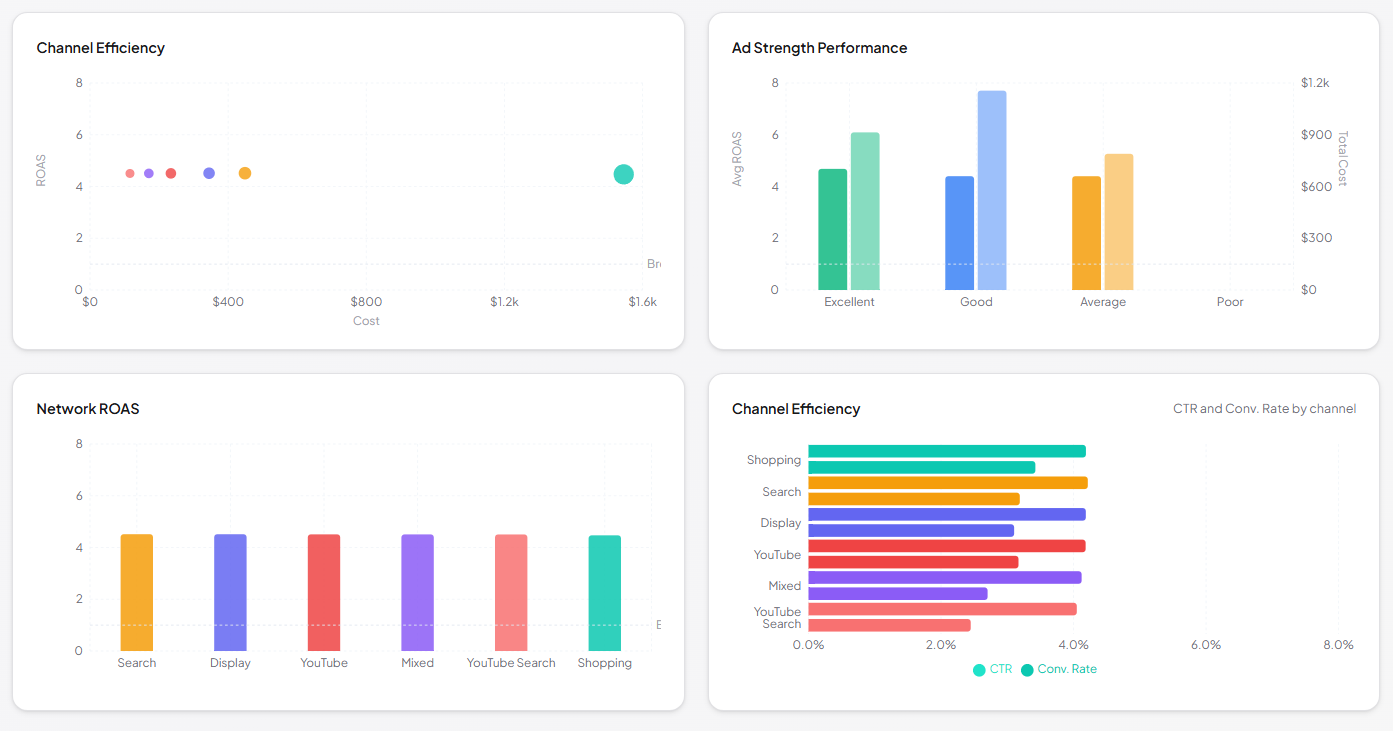Click the Total Cost axis title
The width and height of the screenshot is (1393, 731).
(1343, 159)
